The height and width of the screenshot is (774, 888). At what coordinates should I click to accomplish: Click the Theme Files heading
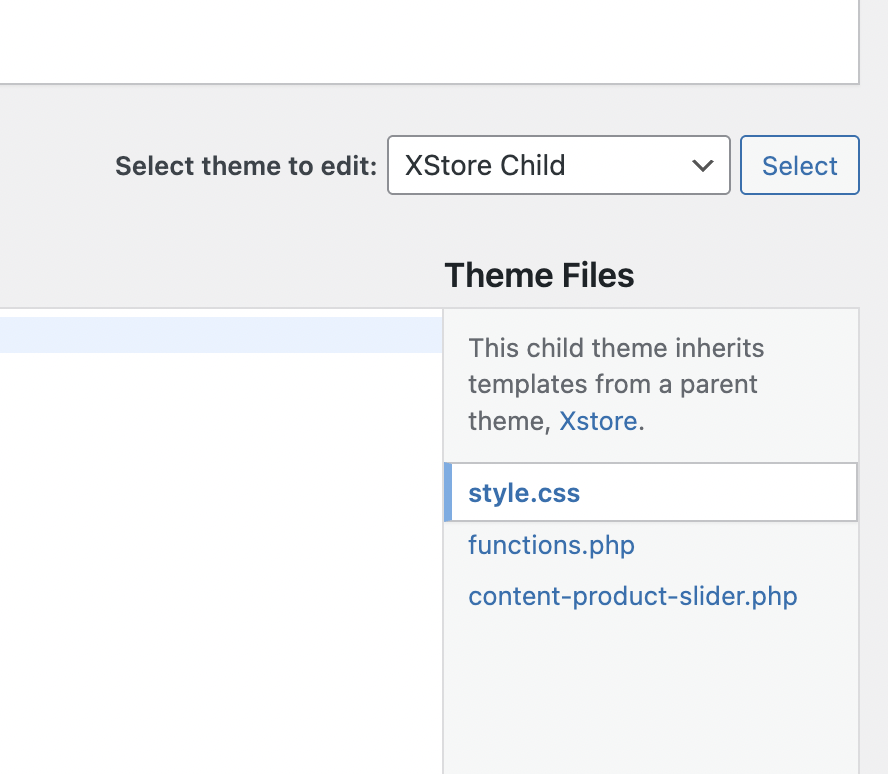click(x=539, y=275)
